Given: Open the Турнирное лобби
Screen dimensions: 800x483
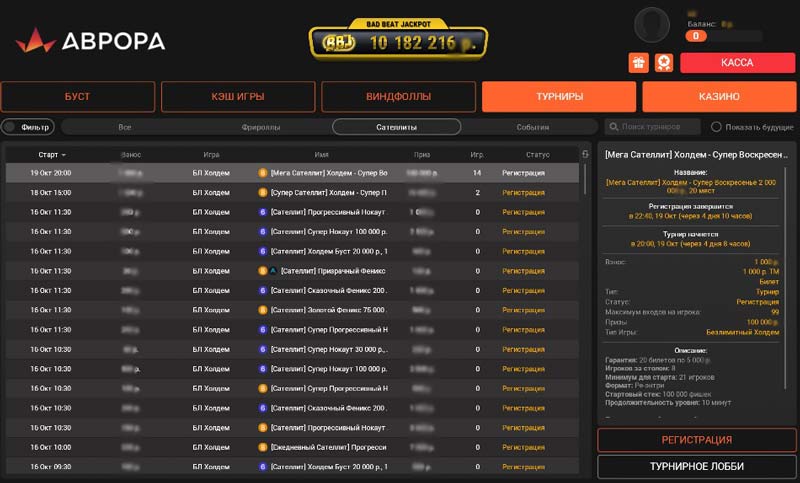Looking at the screenshot, I should 696,467.
